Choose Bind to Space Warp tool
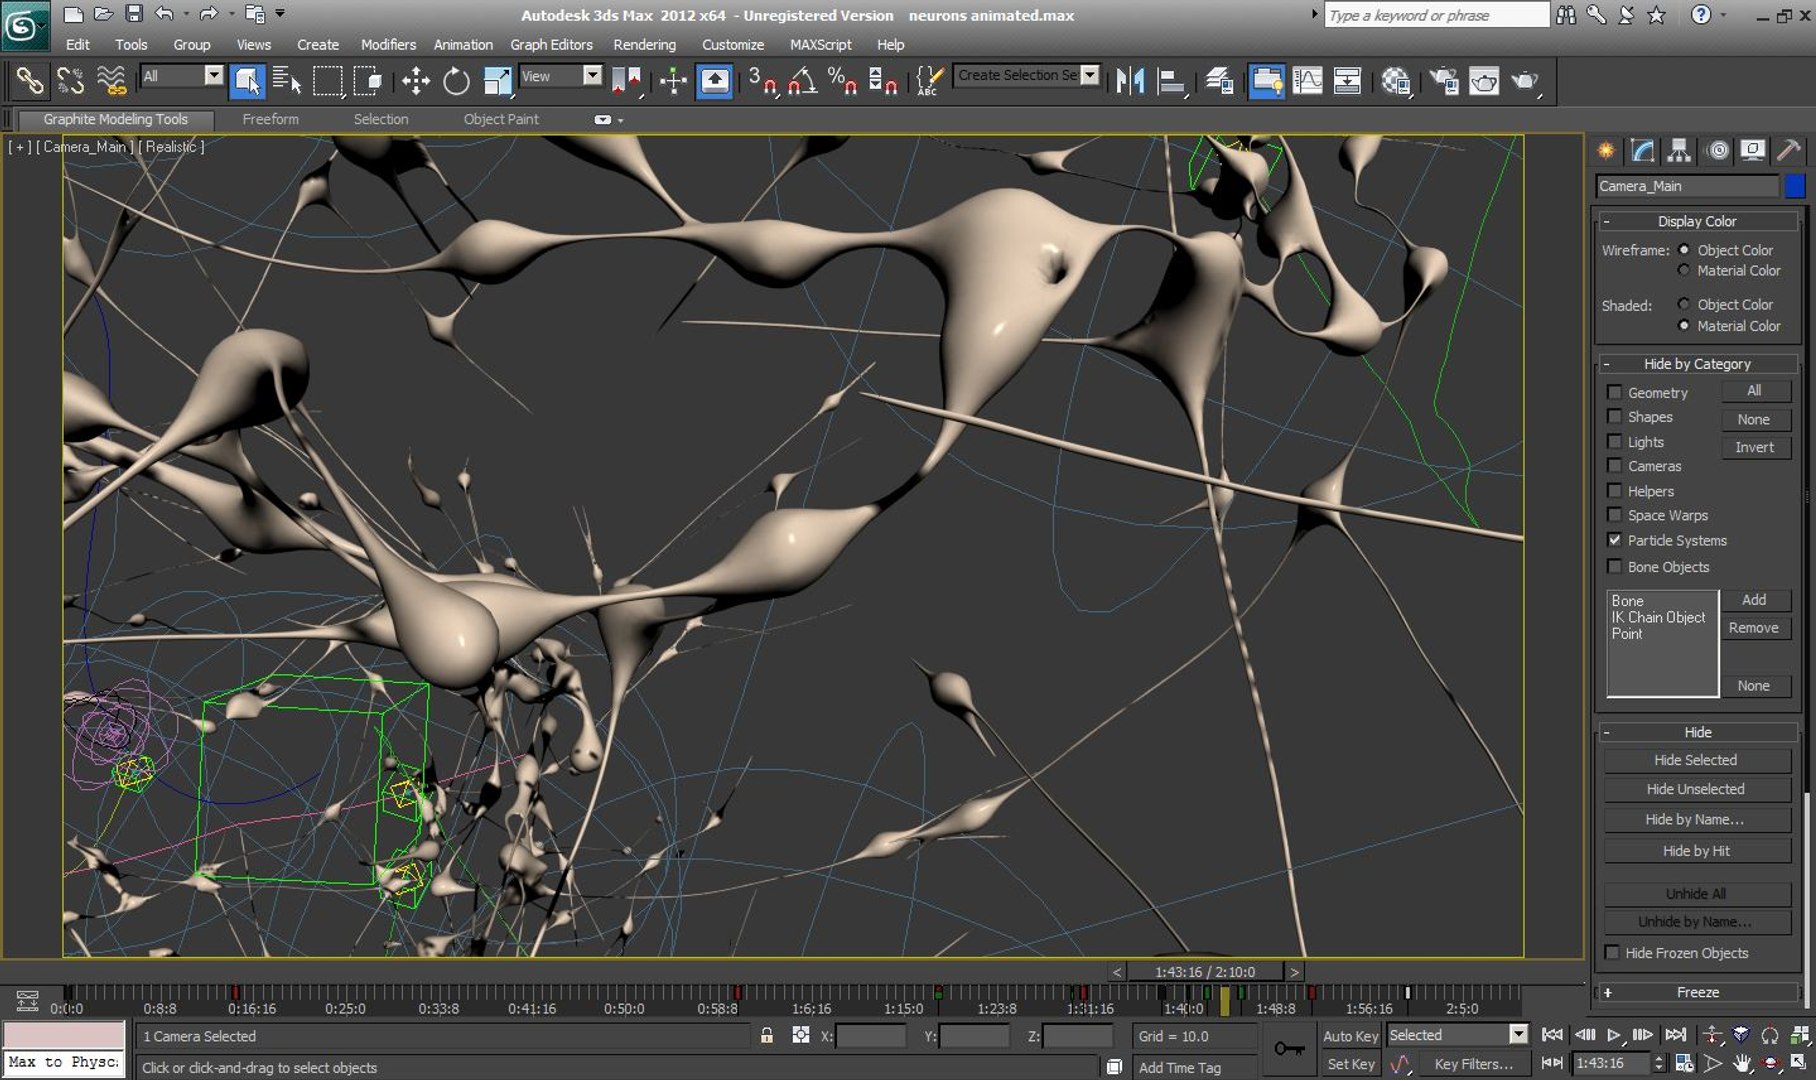Image resolution: width=1816 pixels, height=1080 pixels. (x=111, y=80)
